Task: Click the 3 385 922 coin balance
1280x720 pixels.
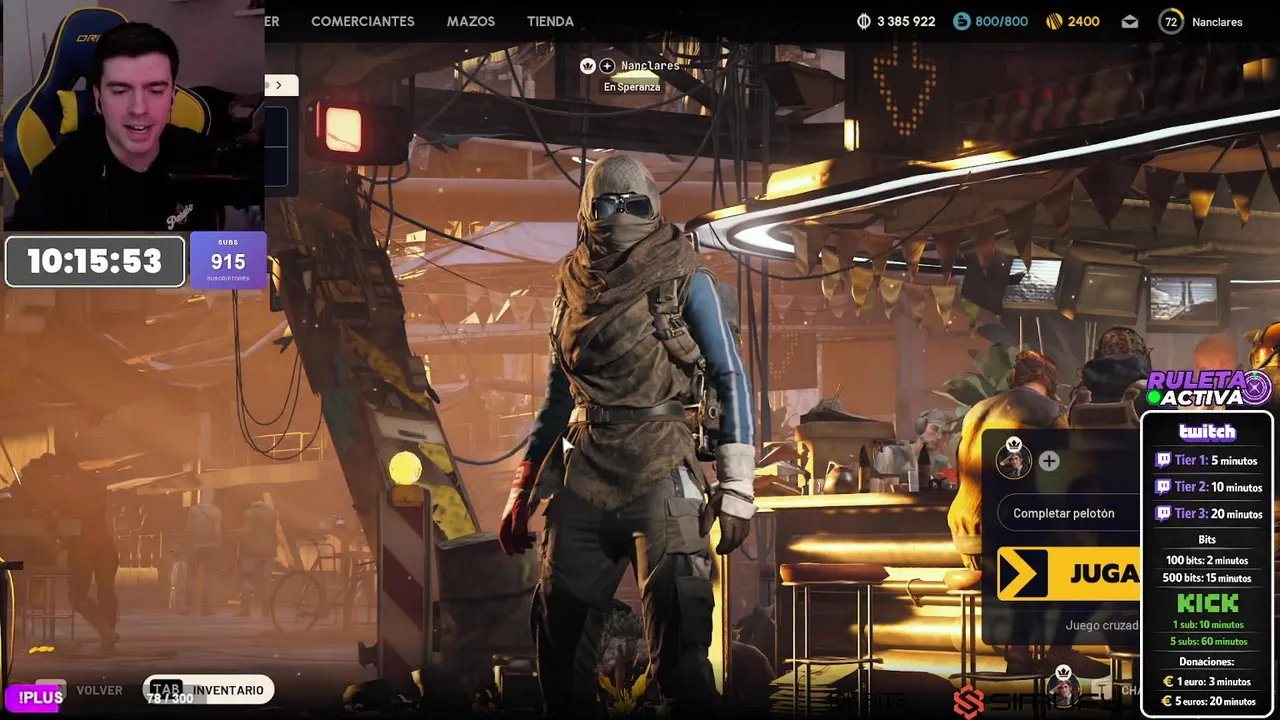Action: point(906,21)
